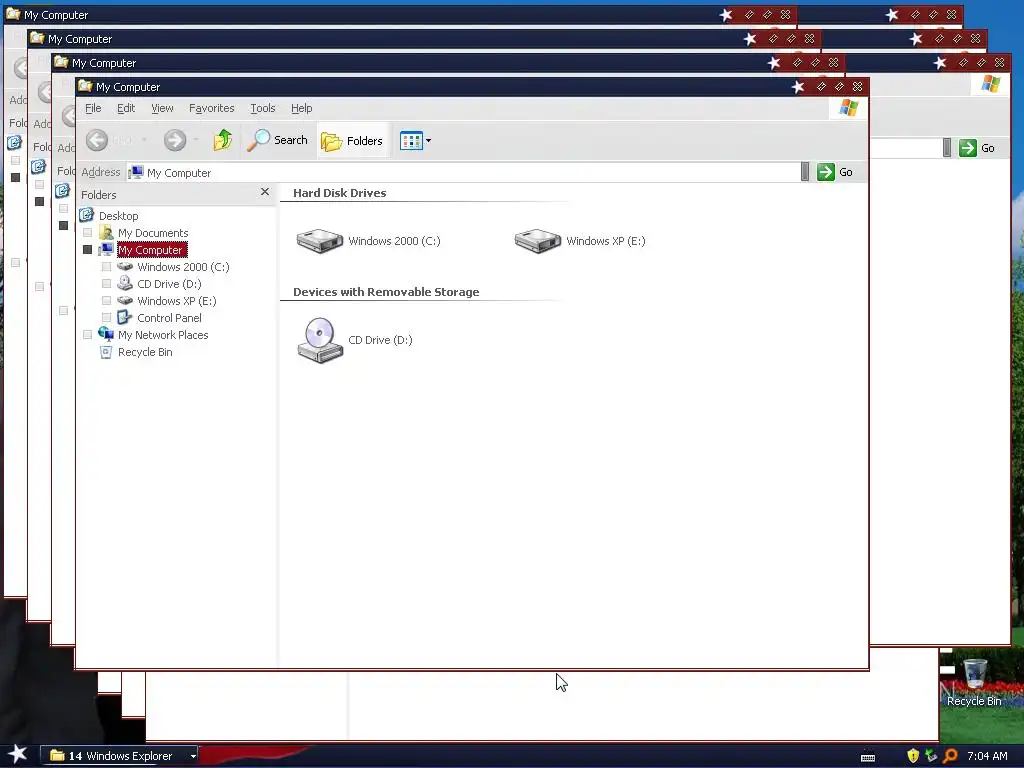1024x768 pixels.
Task: Click the address bar showing My Computer
Action: pyautogui.click(x=462, y=172)
